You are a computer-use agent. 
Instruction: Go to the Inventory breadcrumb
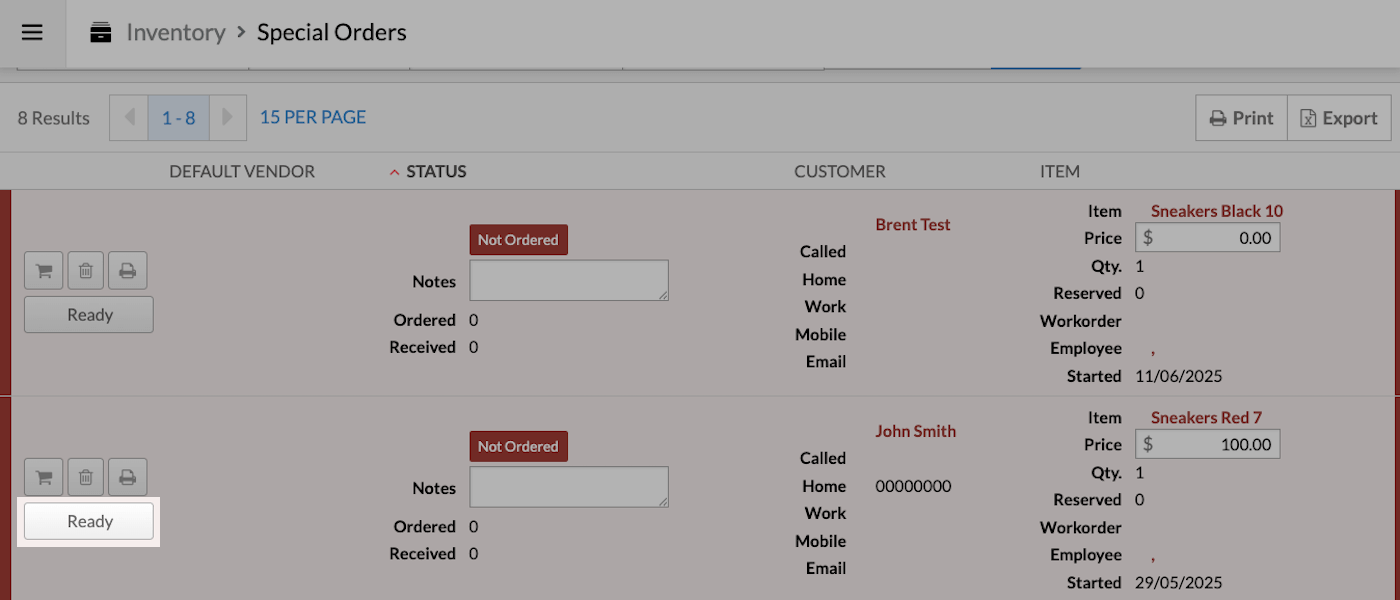[175, 32]
